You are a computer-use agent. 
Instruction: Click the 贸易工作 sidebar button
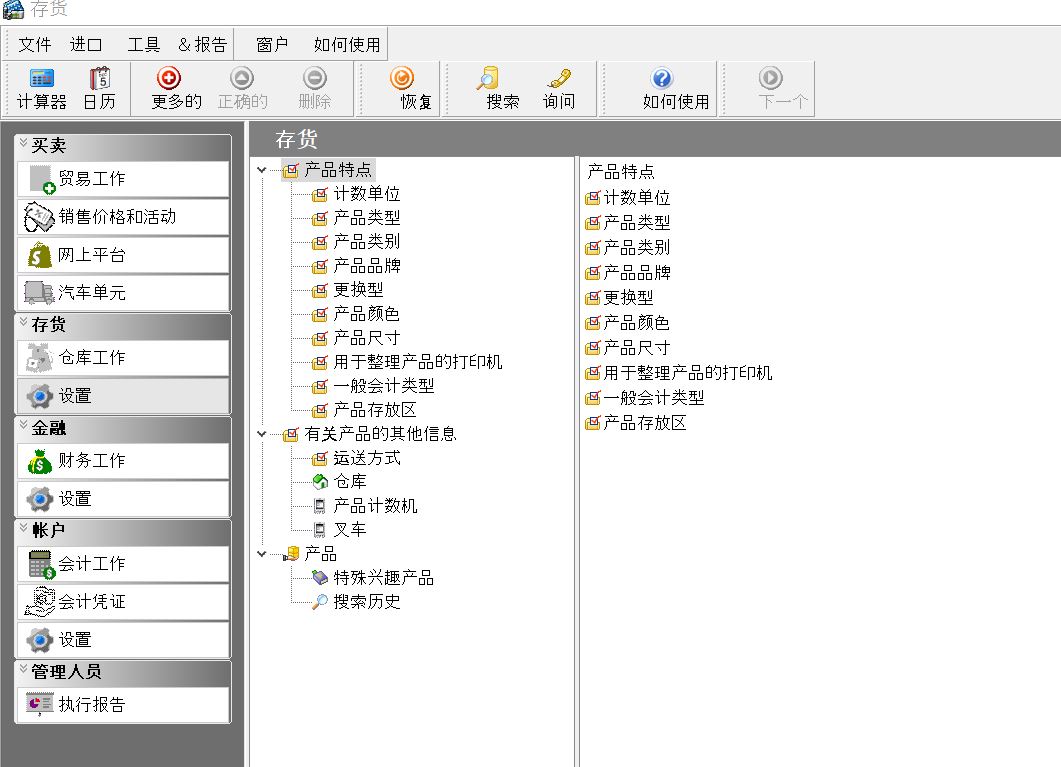coord(123,179)
